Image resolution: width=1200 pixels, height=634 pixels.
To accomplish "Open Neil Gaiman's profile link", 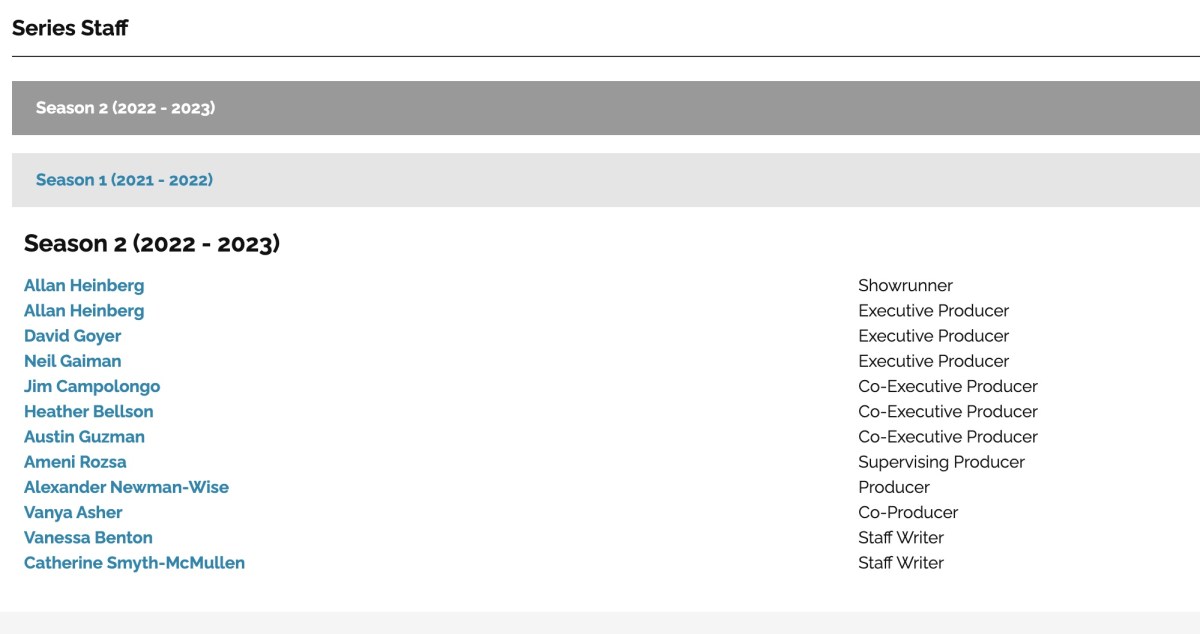I will 72,361.
